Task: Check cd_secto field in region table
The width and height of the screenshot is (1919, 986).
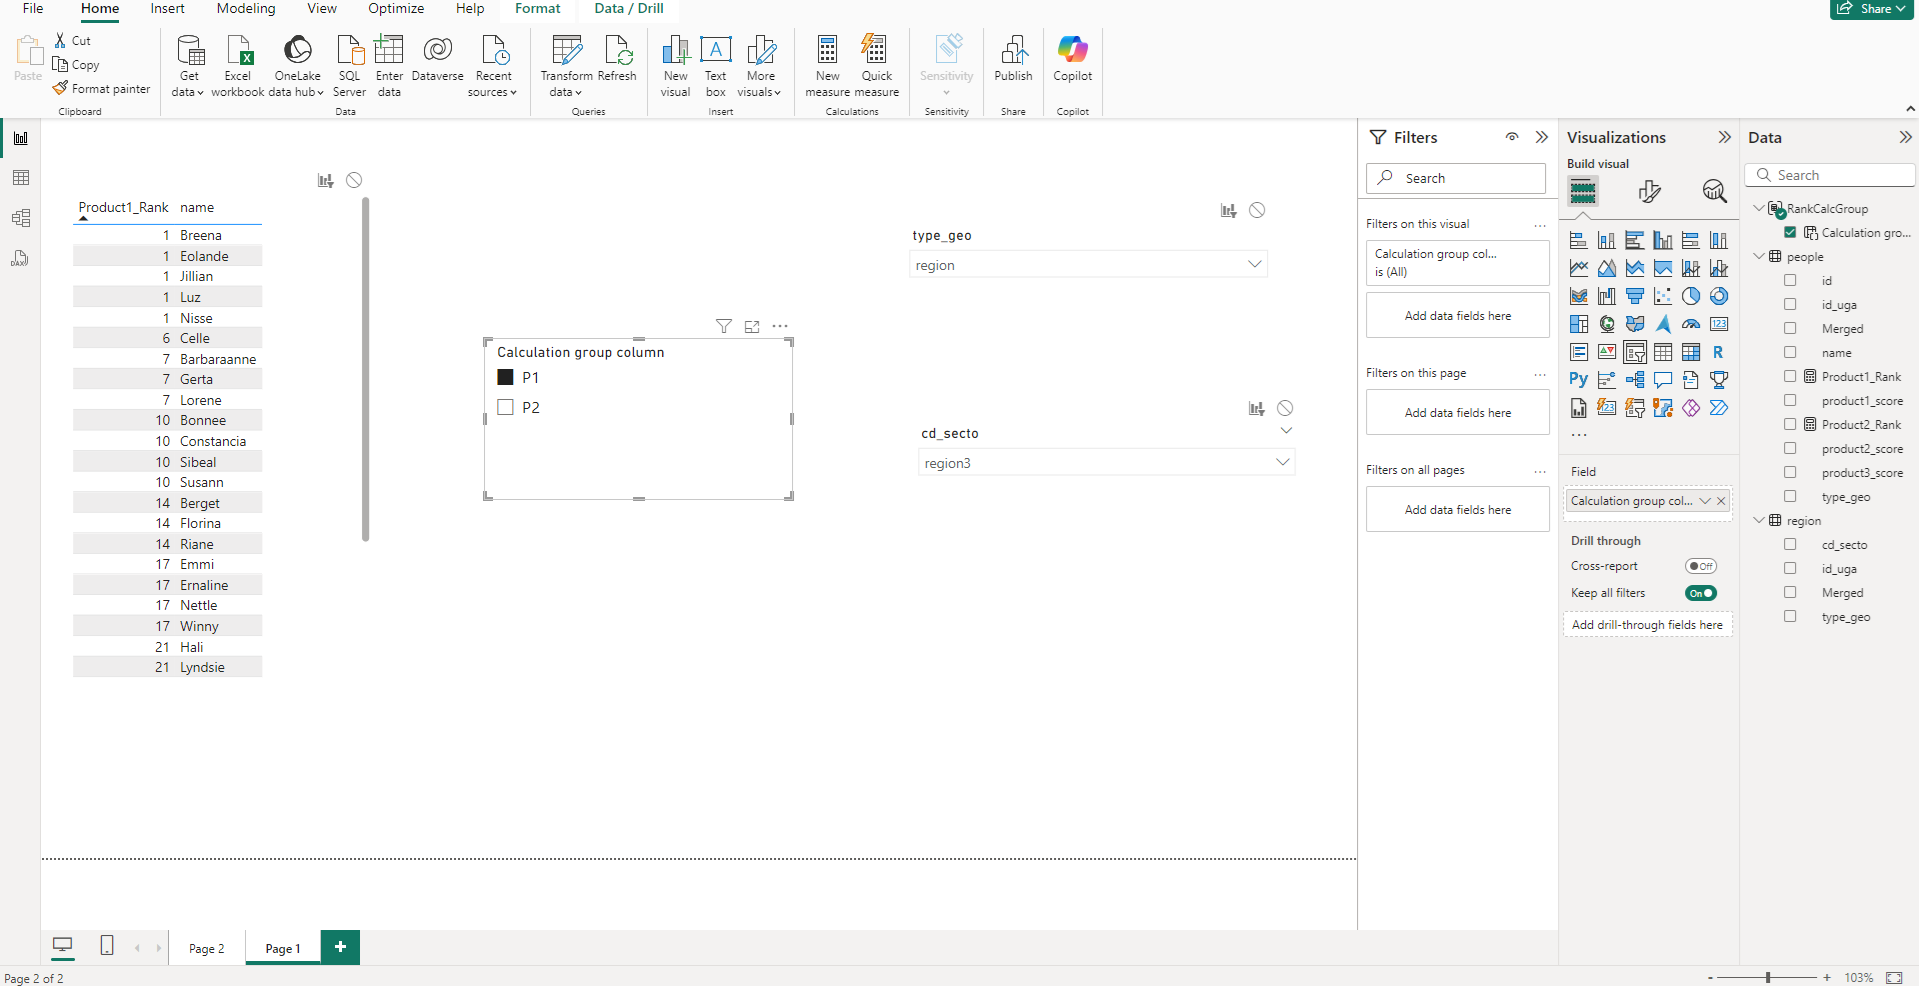Action: click(x=1790, y=544)
